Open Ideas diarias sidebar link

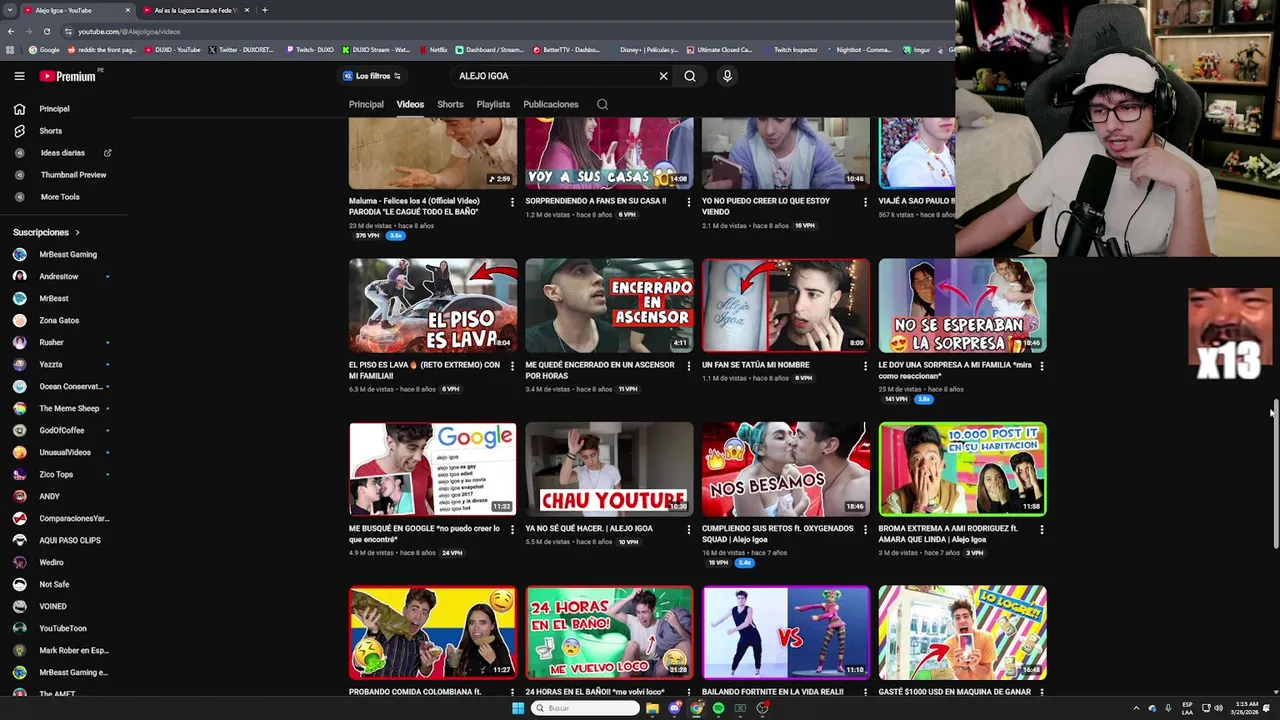pyautogui.click(x=64, y=153)
